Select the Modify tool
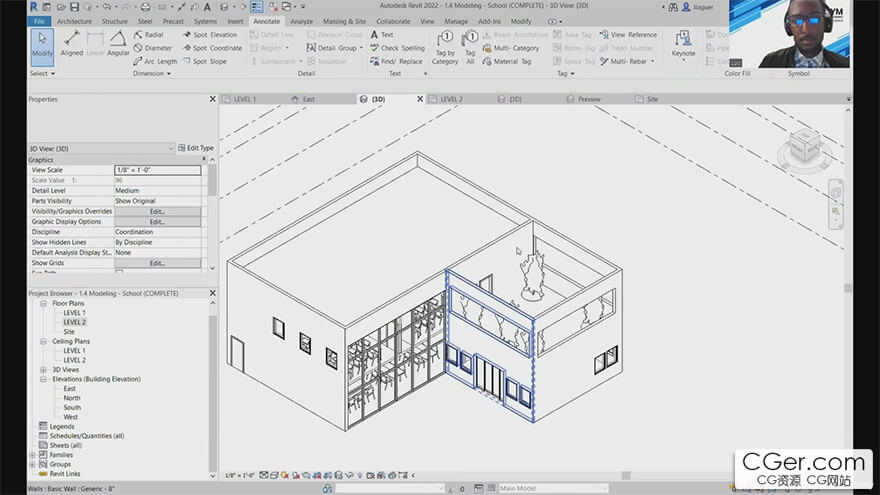The width and height of the screenshot is (880, 495). click(x=42, y=44)
